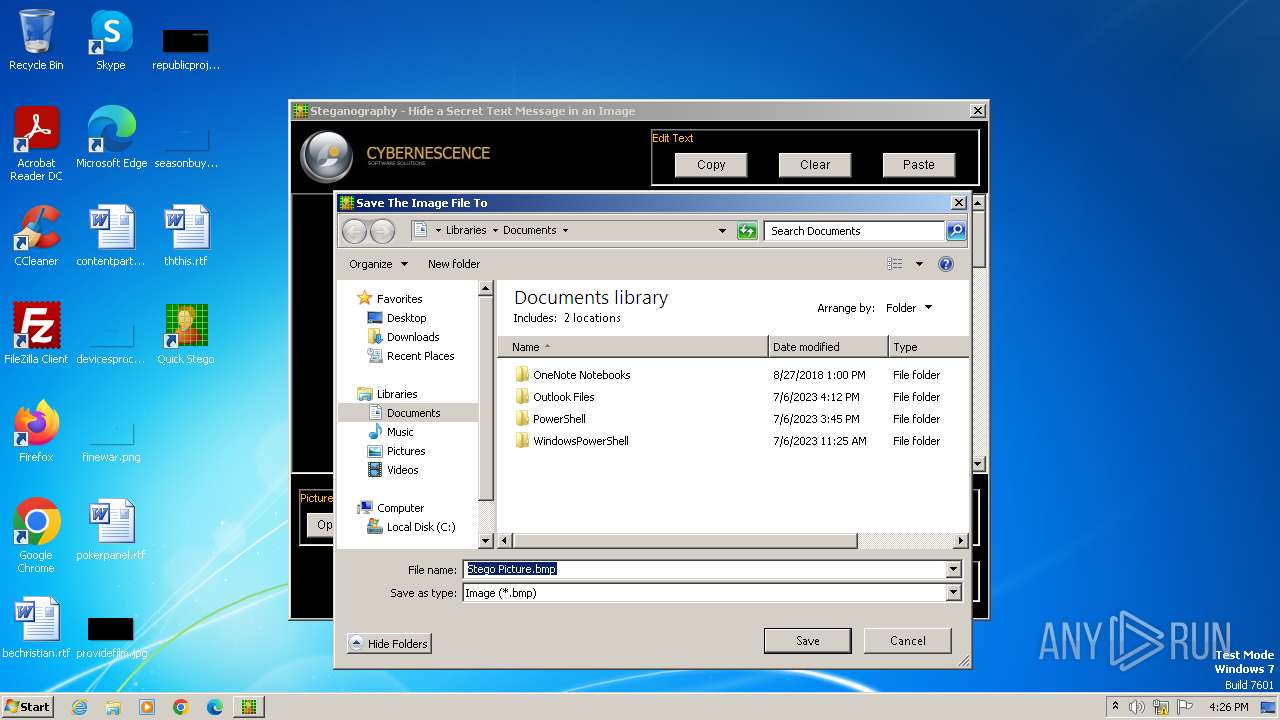
Task: Open Recycle Bin desktop icon
Action: [36, 40]
